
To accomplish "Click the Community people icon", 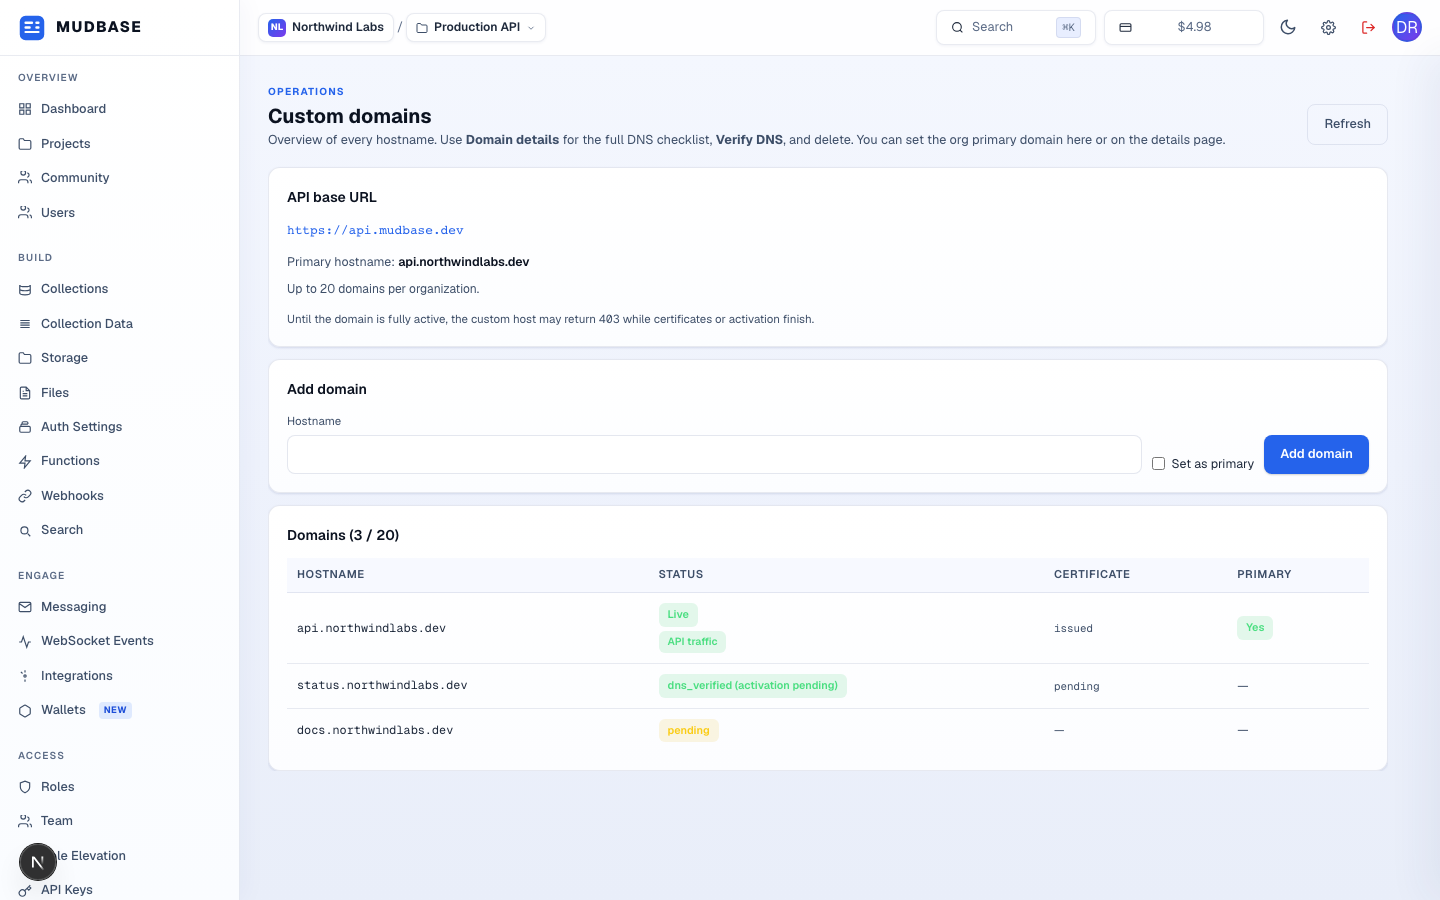I will [x=25, y=178].
